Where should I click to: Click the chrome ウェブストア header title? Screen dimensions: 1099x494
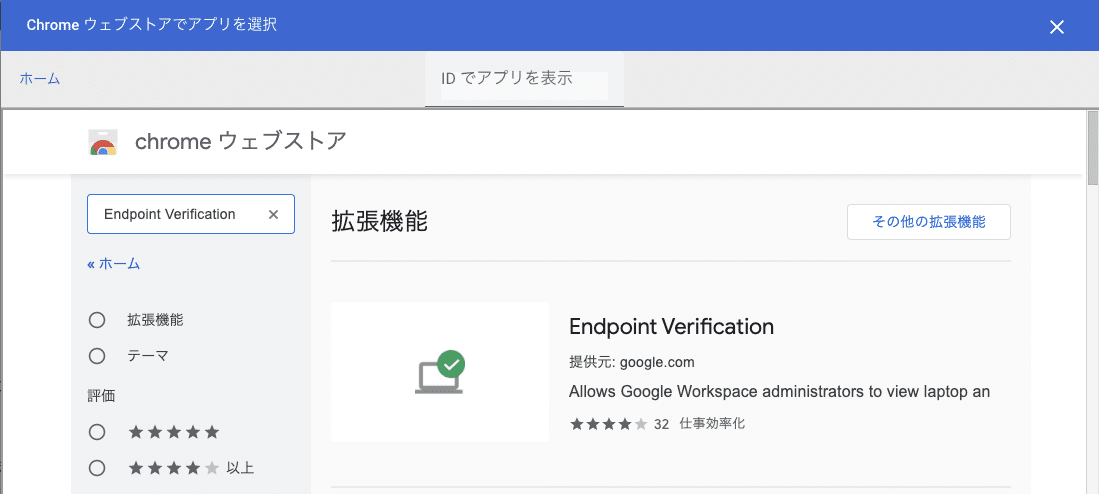click(240, 142)
